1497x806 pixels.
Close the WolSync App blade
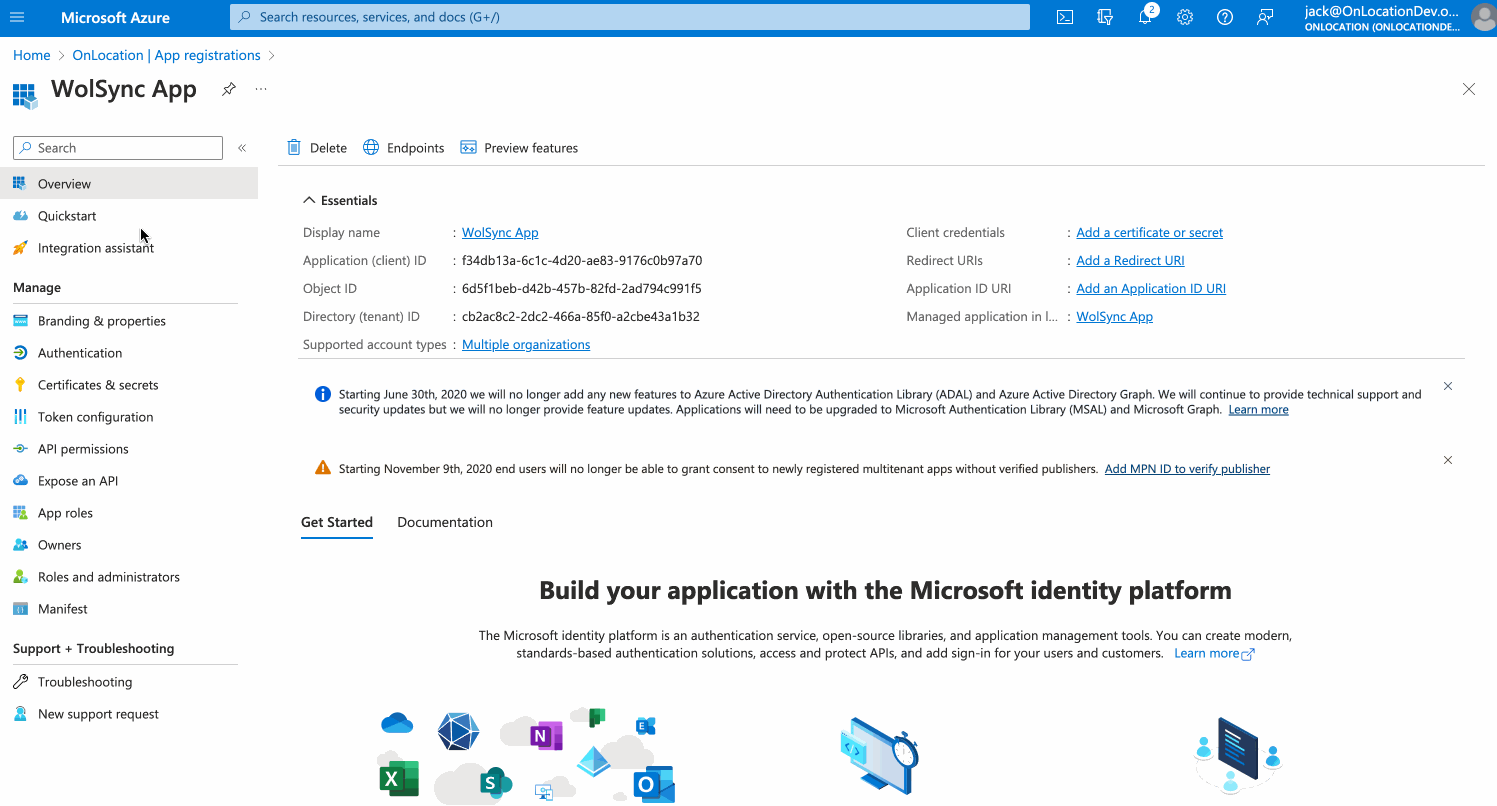tap(1469, 89)
